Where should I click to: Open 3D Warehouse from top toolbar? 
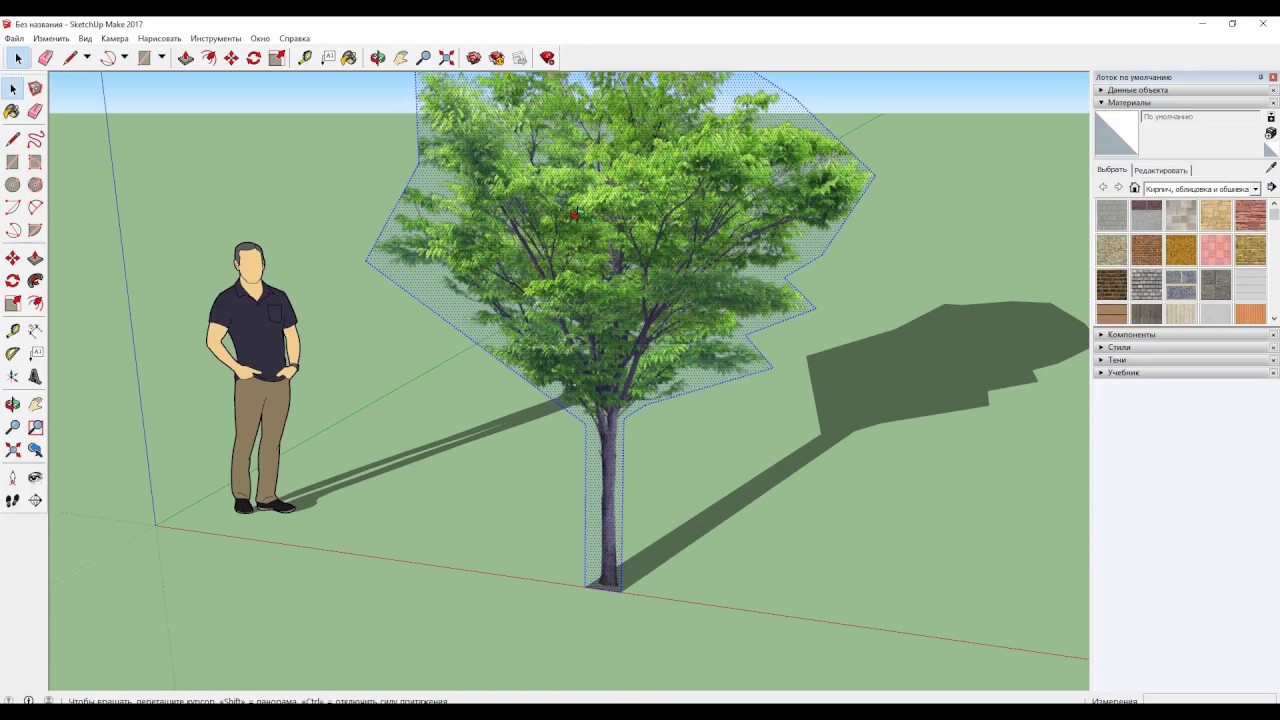(x=474, y=58)
